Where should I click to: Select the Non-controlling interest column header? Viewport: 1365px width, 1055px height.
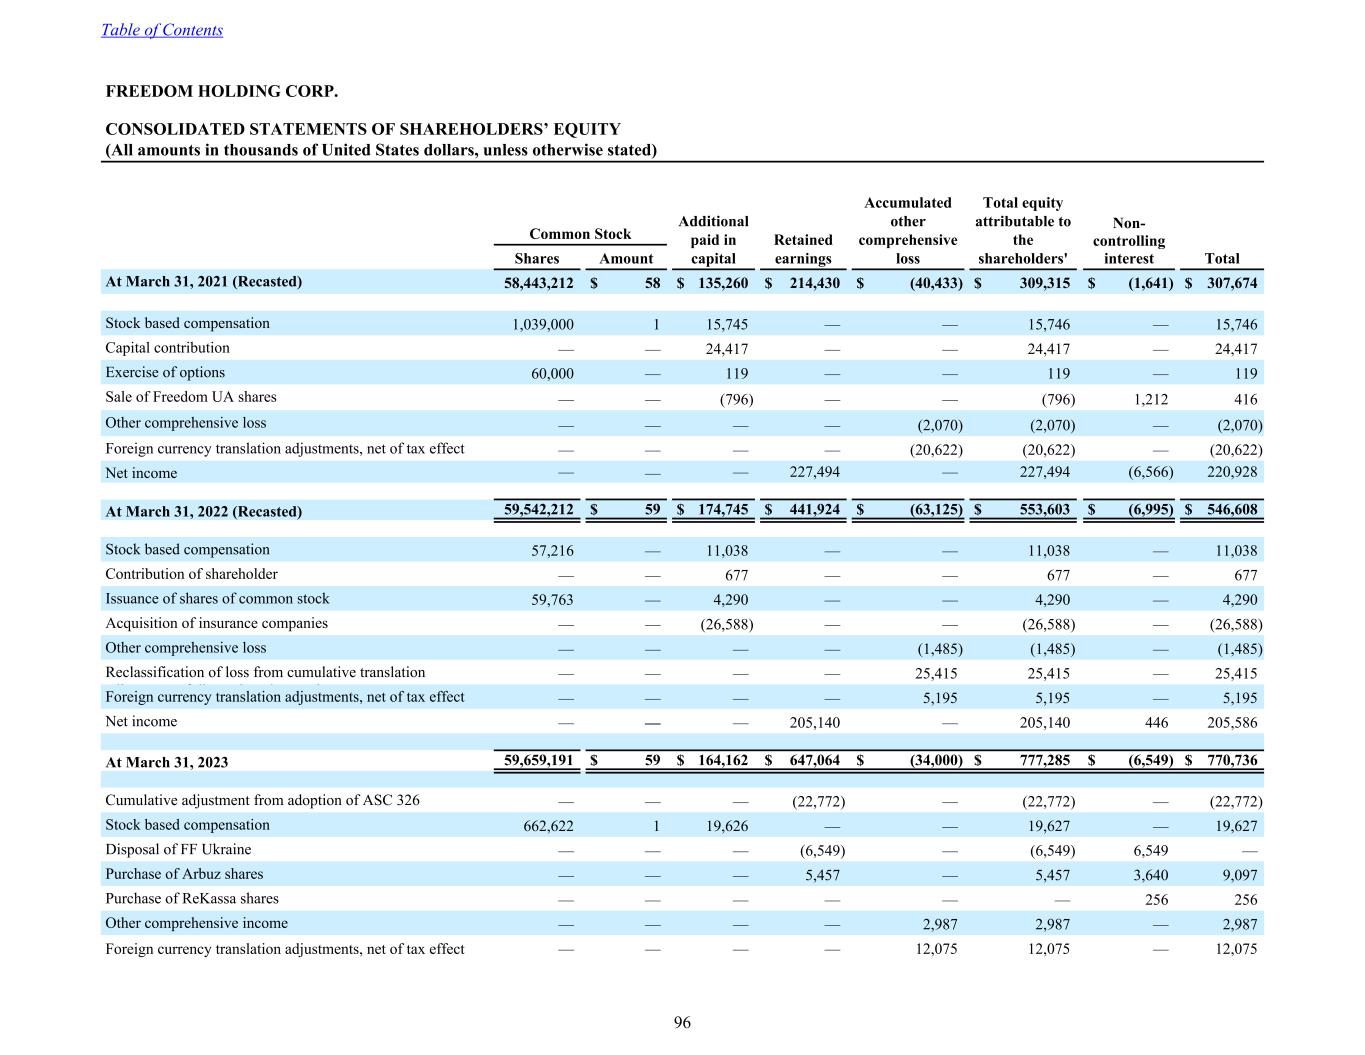(1128, 241)
